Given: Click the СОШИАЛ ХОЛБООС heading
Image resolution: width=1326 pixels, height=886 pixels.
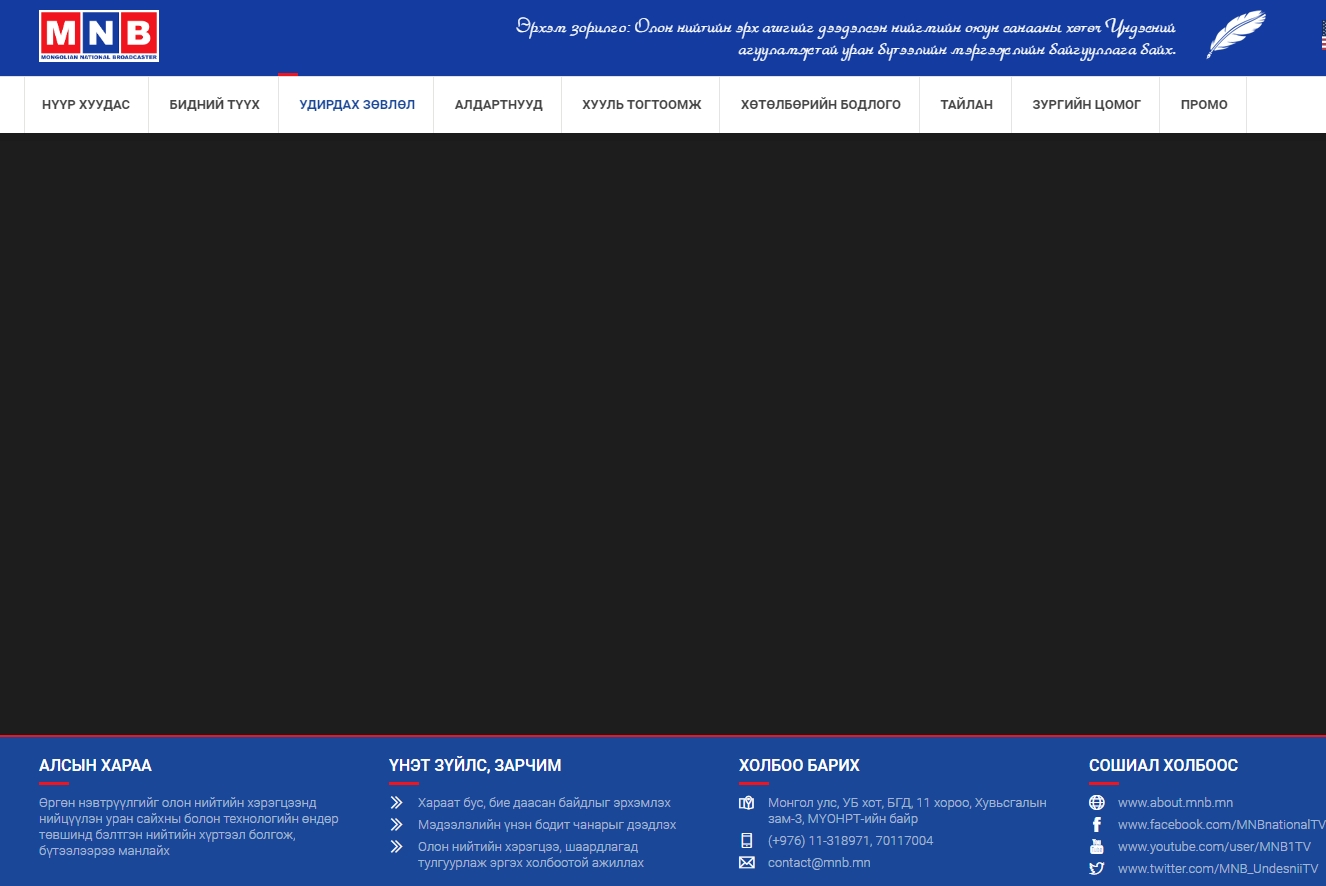Looking at the screenshot, I should pos(1163,765).
